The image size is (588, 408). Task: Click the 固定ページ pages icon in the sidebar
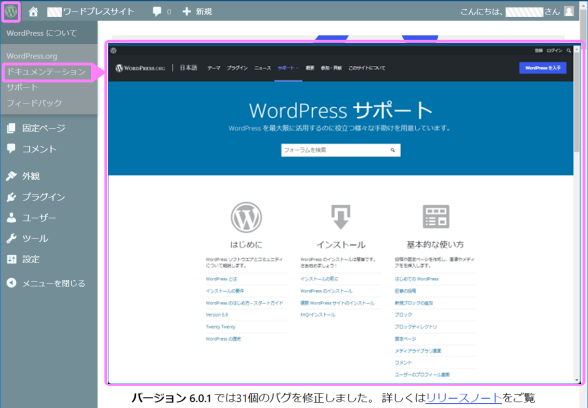(x=11, y=128)
